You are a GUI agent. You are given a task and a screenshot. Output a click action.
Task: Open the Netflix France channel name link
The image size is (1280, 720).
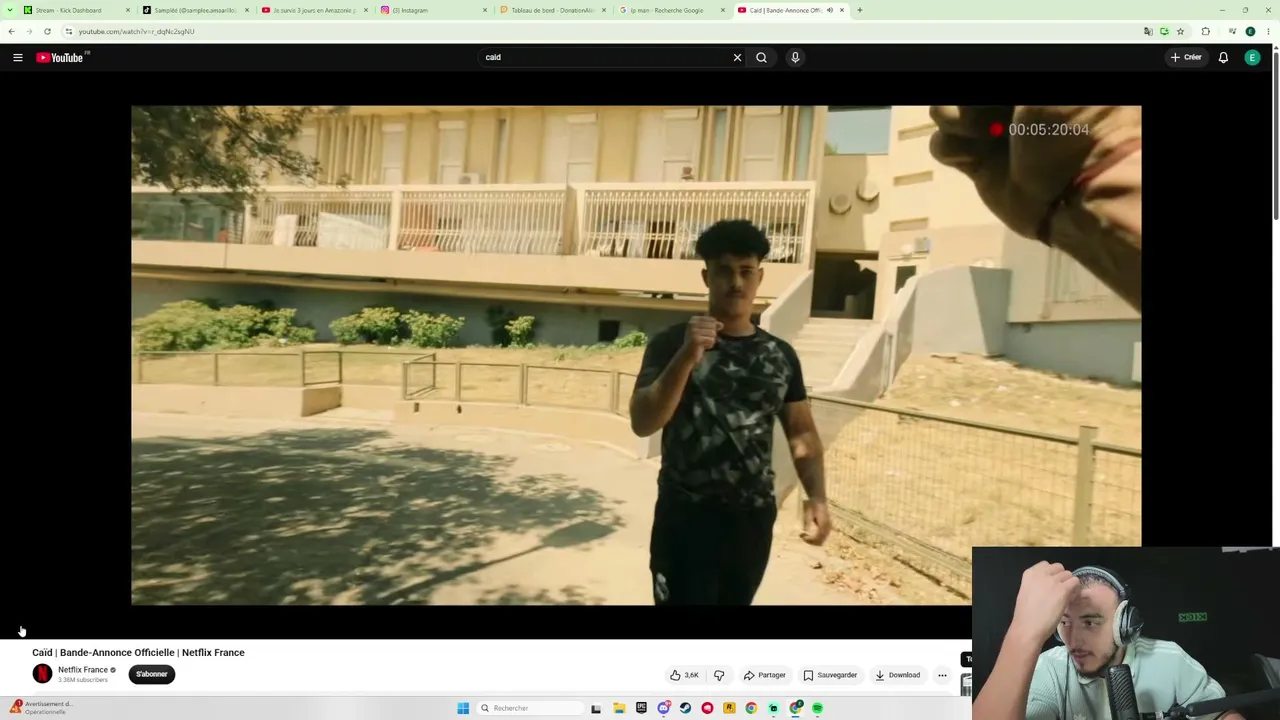(x=83, y=670)
